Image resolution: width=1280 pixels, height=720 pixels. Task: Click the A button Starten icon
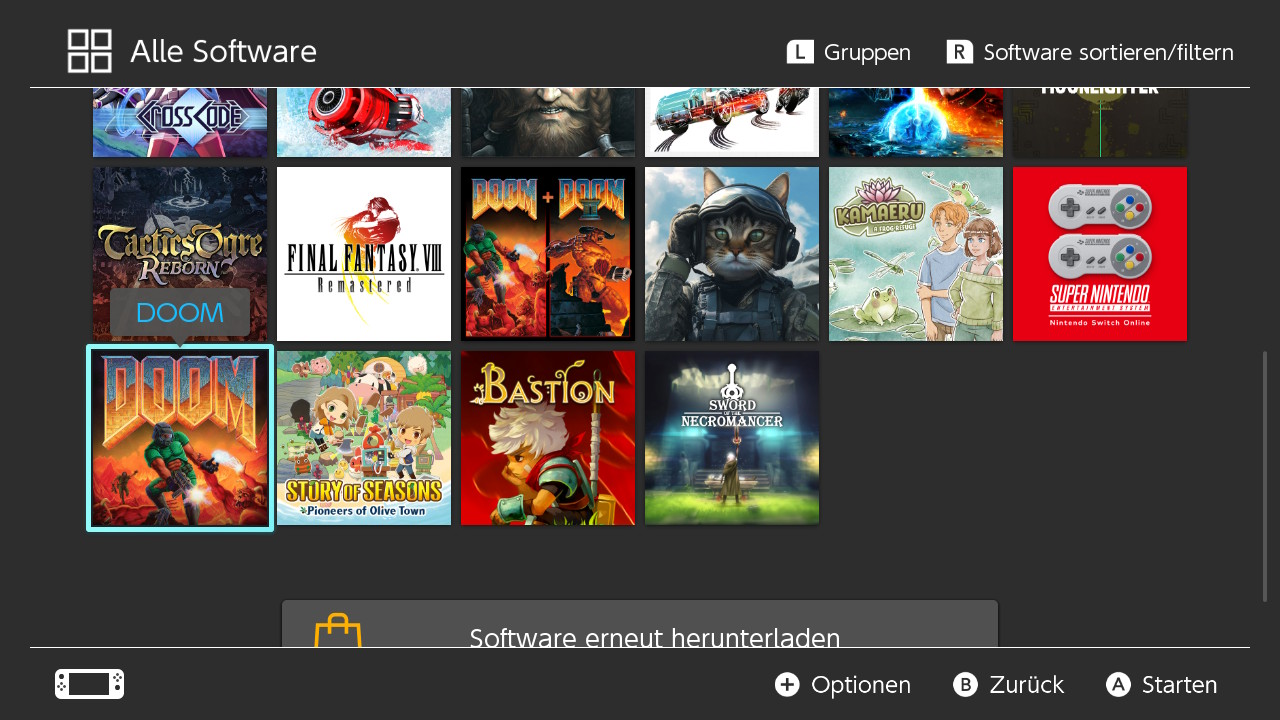[x=1118, y=684]
